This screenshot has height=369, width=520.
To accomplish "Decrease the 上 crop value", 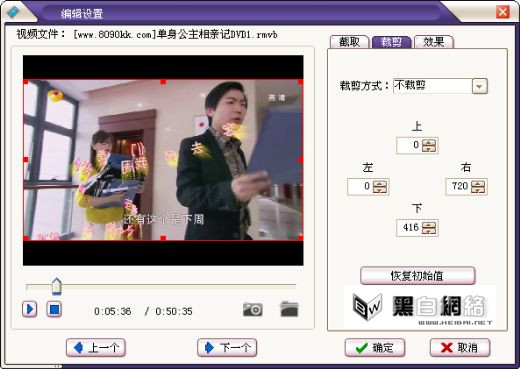I will pos(429,149).
